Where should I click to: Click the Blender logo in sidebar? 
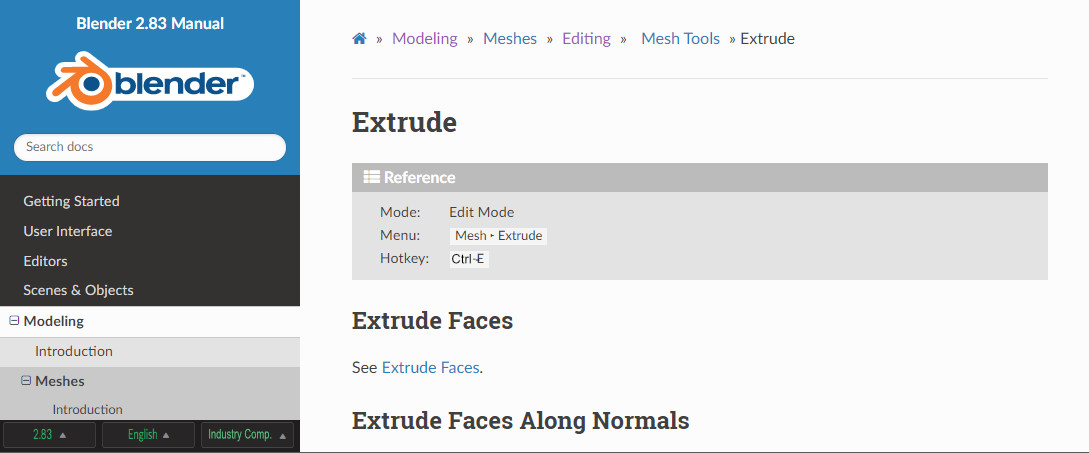coord(150,82)
